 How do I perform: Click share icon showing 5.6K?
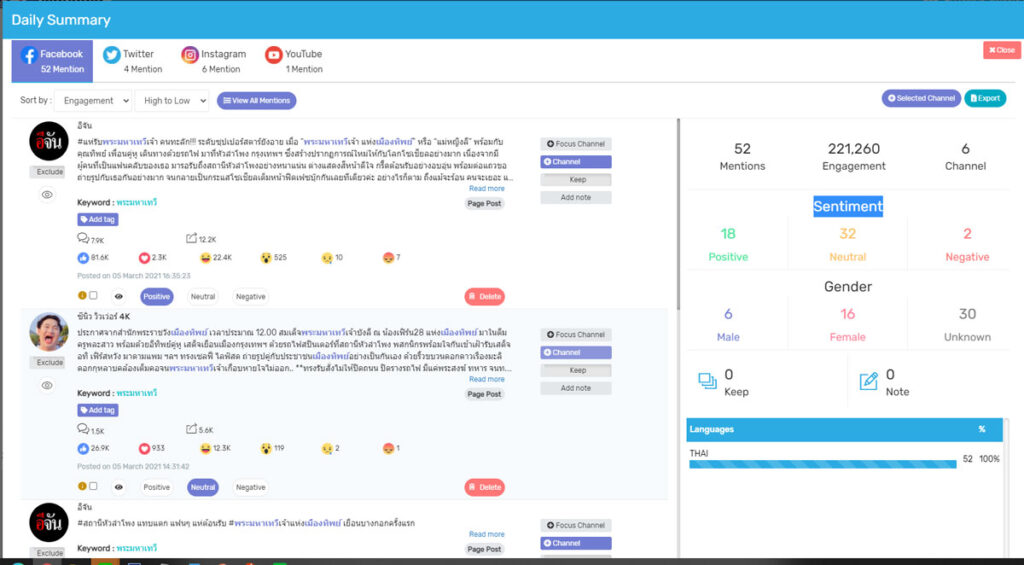191,429
